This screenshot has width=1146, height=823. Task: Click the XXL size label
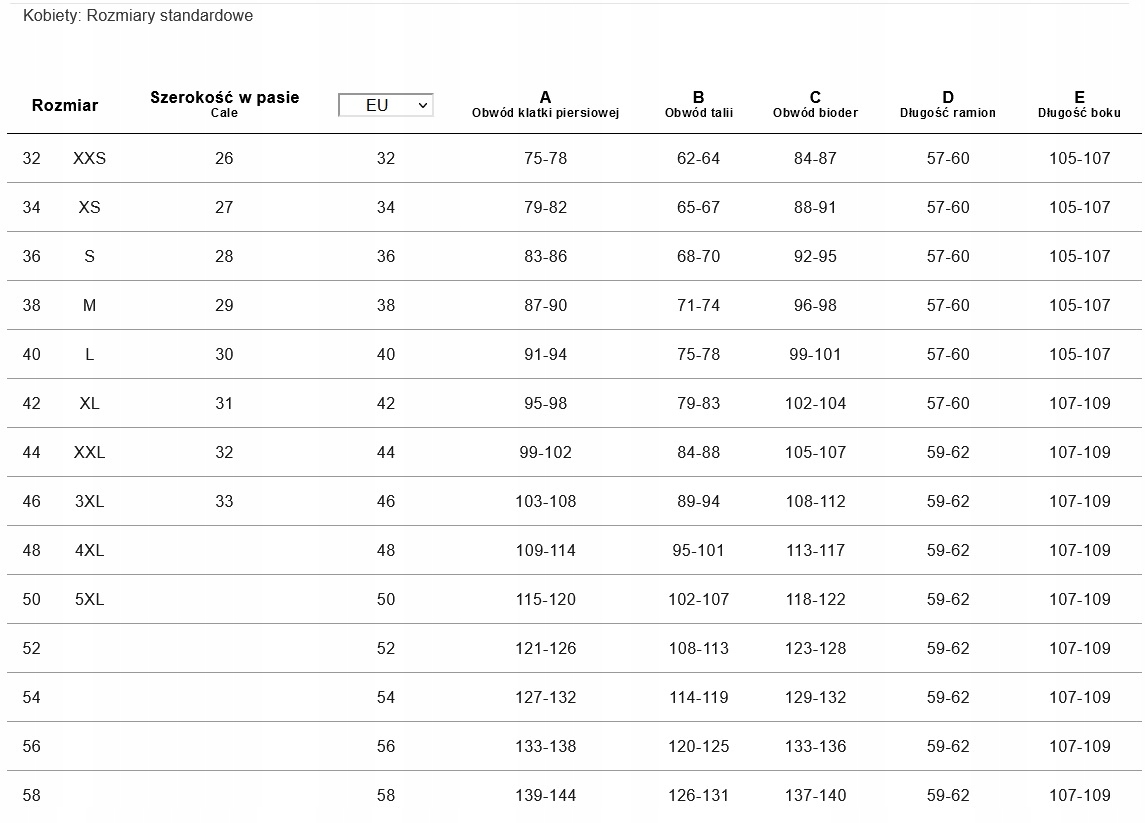89,452
